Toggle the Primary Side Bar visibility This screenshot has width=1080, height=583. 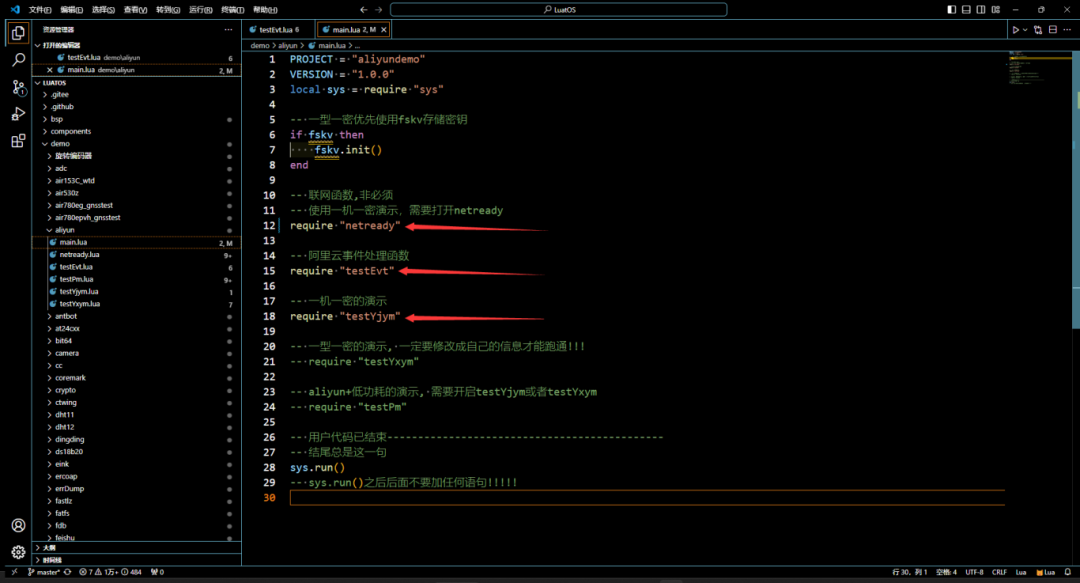[950, 8]
